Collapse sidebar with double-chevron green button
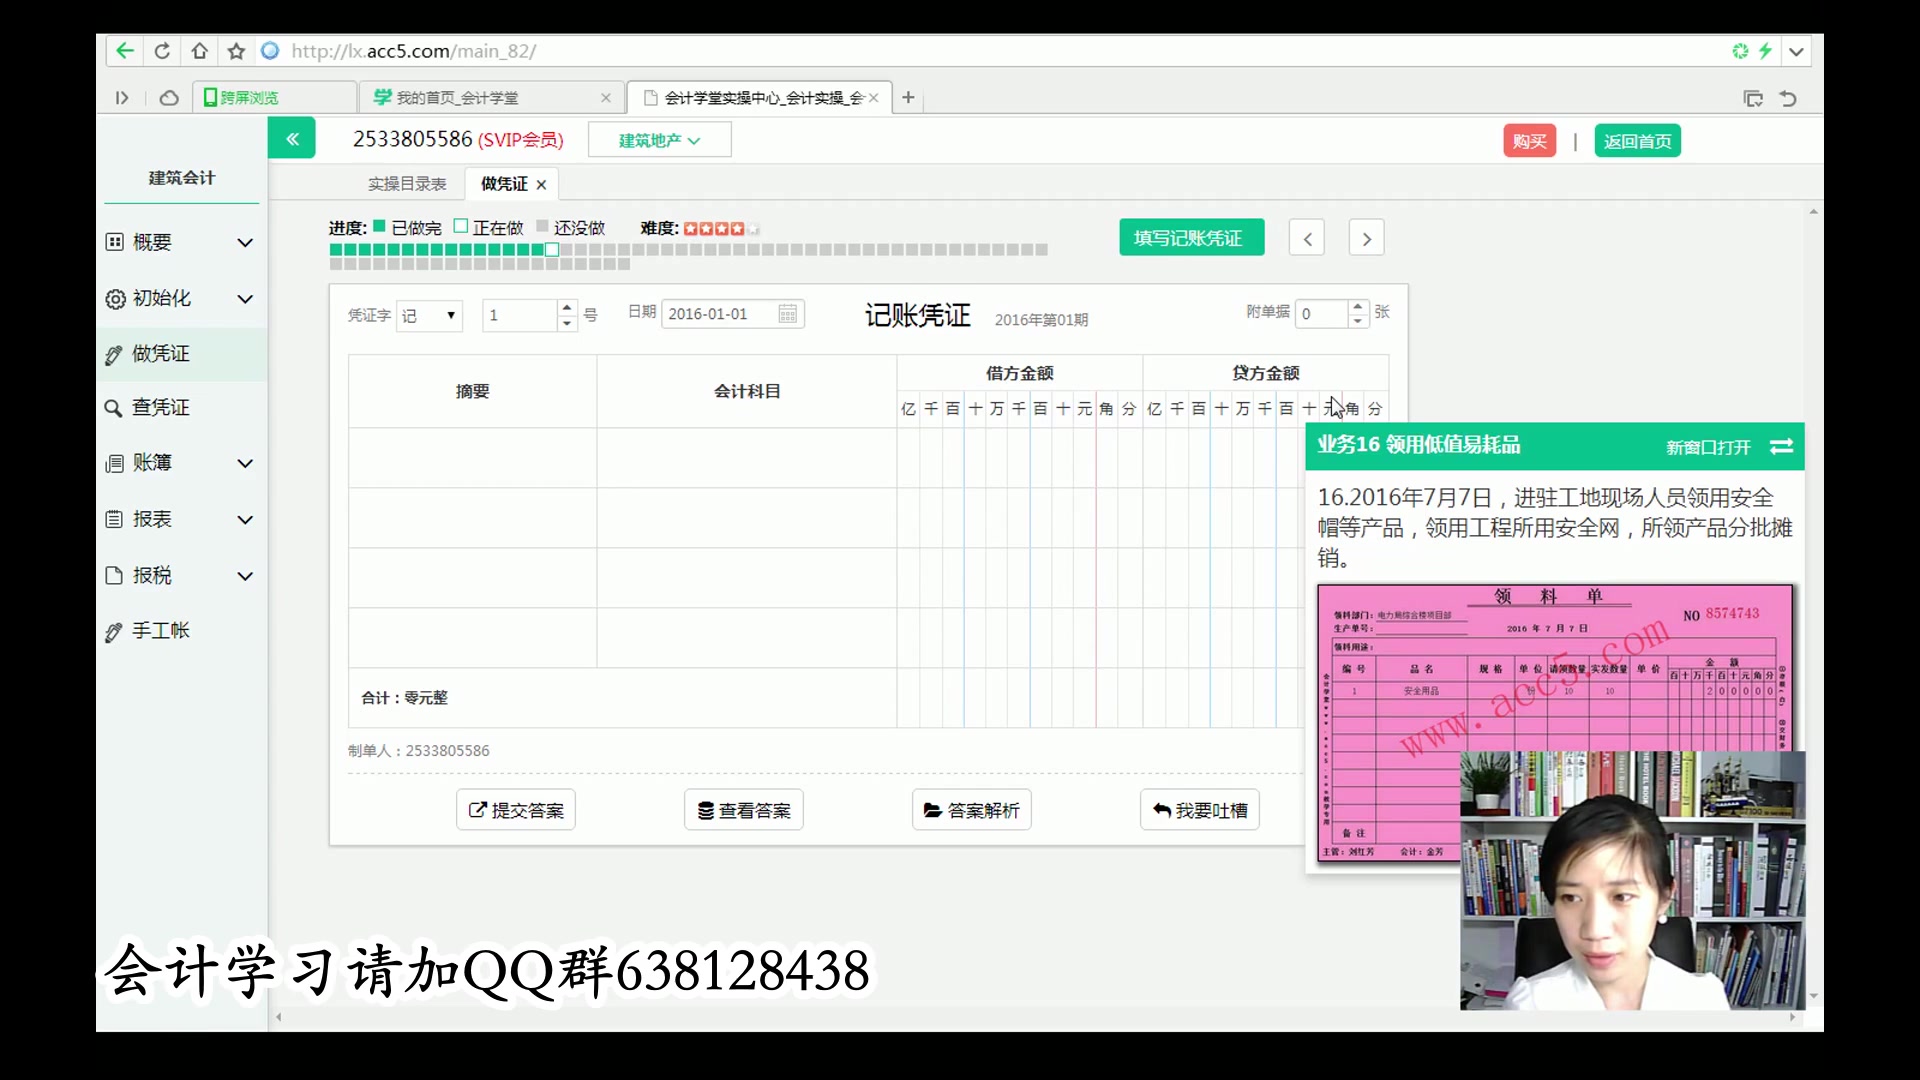This screenshot has height=1080, width=1920. click(292, 139)
